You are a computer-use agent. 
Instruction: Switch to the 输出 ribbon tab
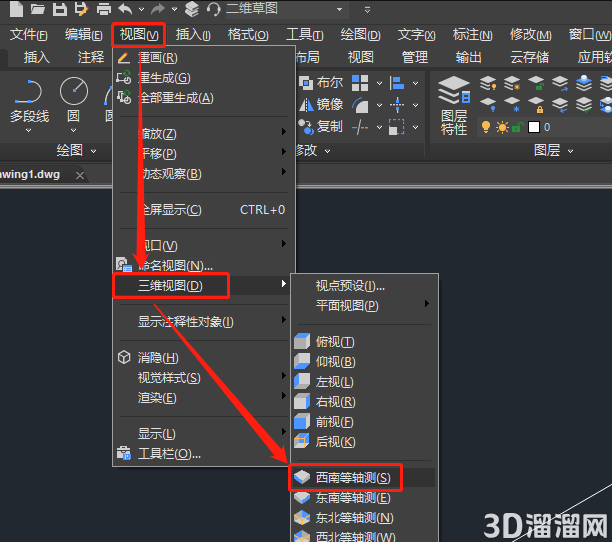pyautogui.click(x=468, y=57)
